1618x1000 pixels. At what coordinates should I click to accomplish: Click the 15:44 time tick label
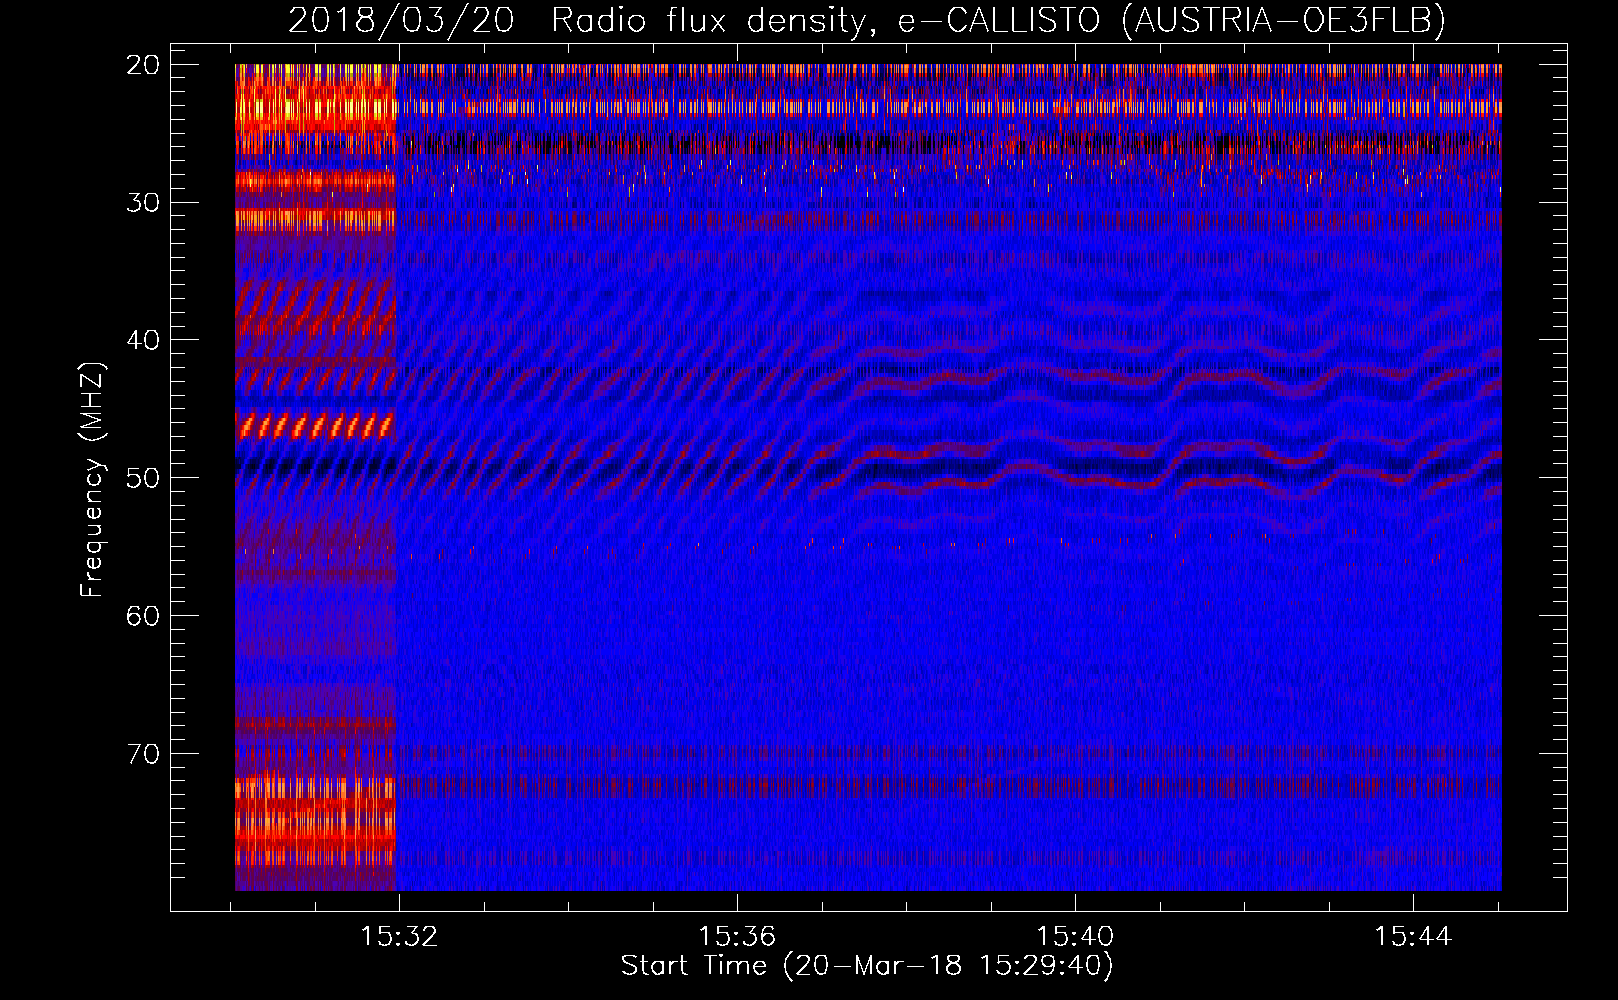(x=1413, y=937)
